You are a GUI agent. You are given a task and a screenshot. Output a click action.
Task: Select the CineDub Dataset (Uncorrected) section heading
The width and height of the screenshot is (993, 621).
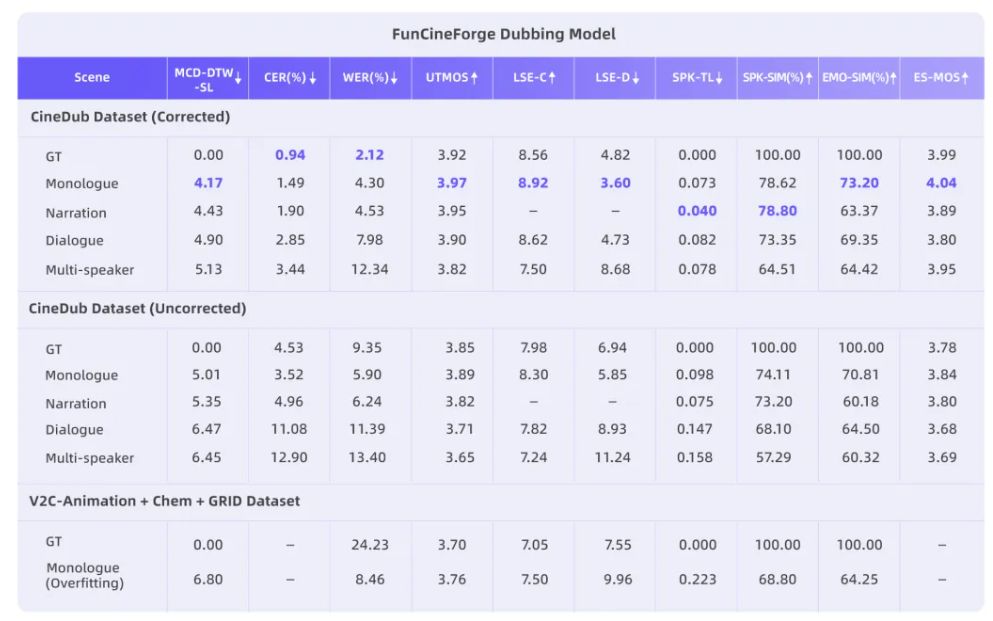(x=136, y=309)
